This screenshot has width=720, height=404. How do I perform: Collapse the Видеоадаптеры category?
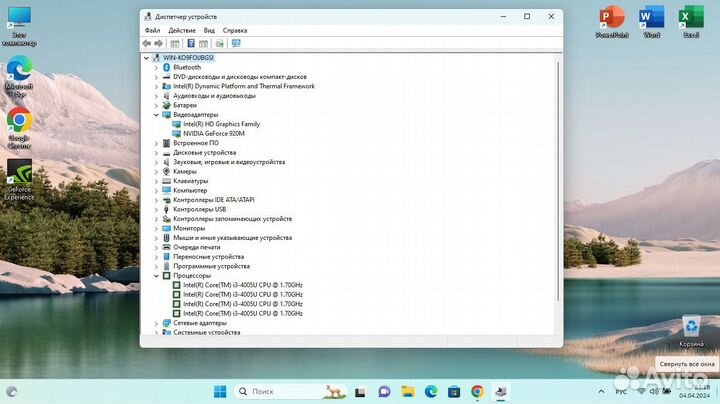pyautogui.click(x=156, y=115)
